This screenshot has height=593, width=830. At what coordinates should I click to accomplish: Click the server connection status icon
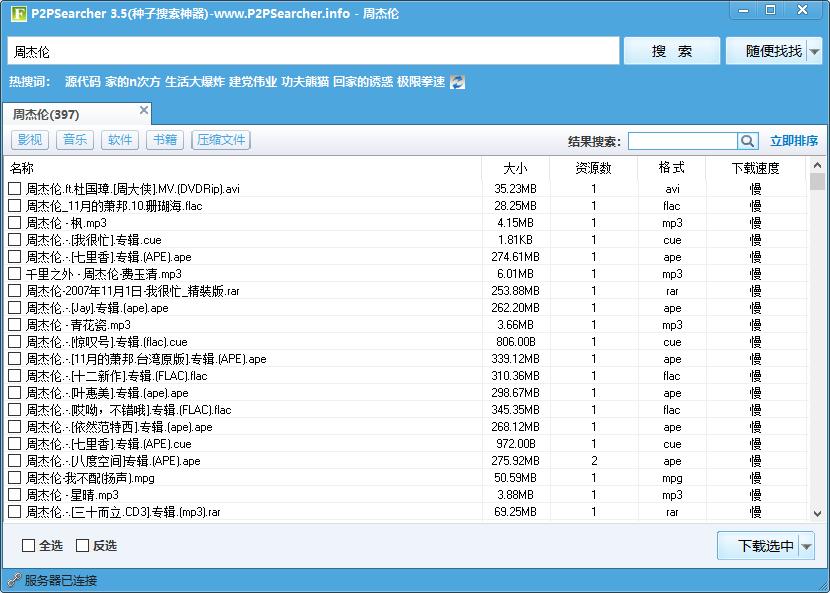(14, 580)
